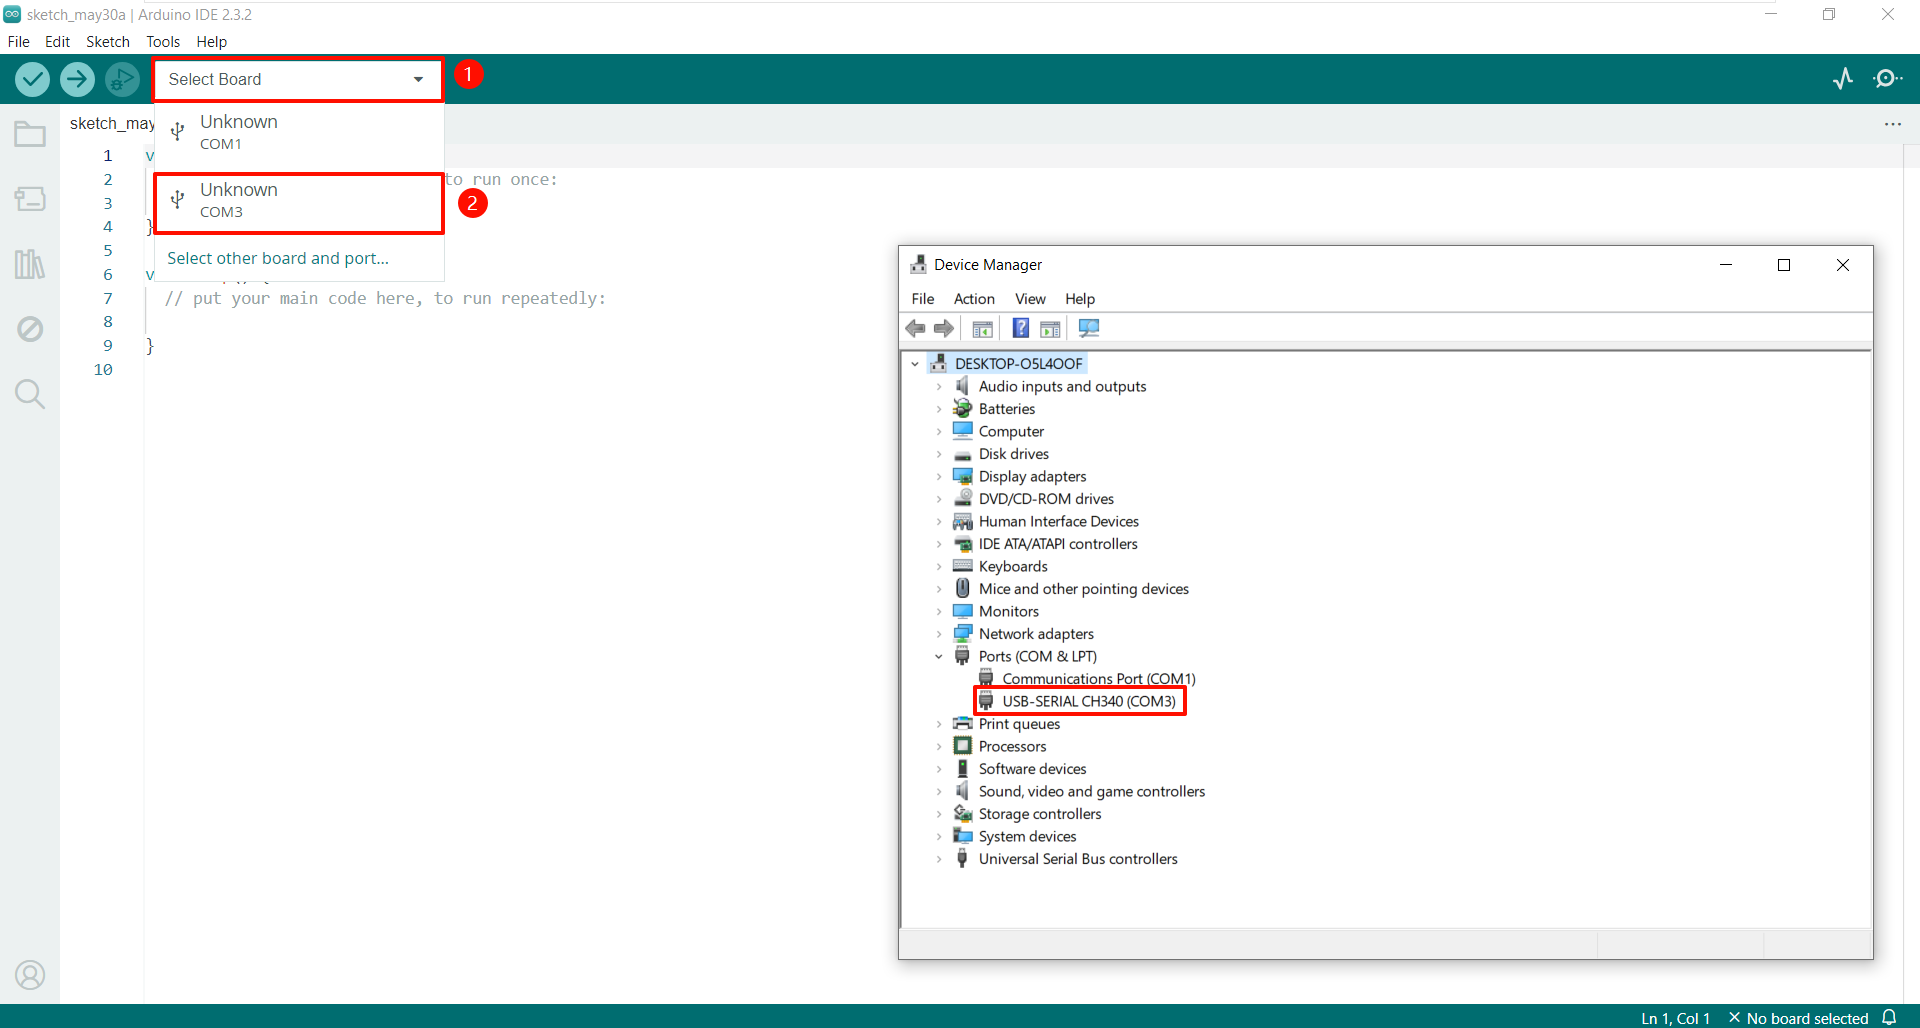Select USB-SERIAL CH340 (COM3) device
Image resolution: width=1920 pixels, height=1028 pixels.
(1089, 702)
